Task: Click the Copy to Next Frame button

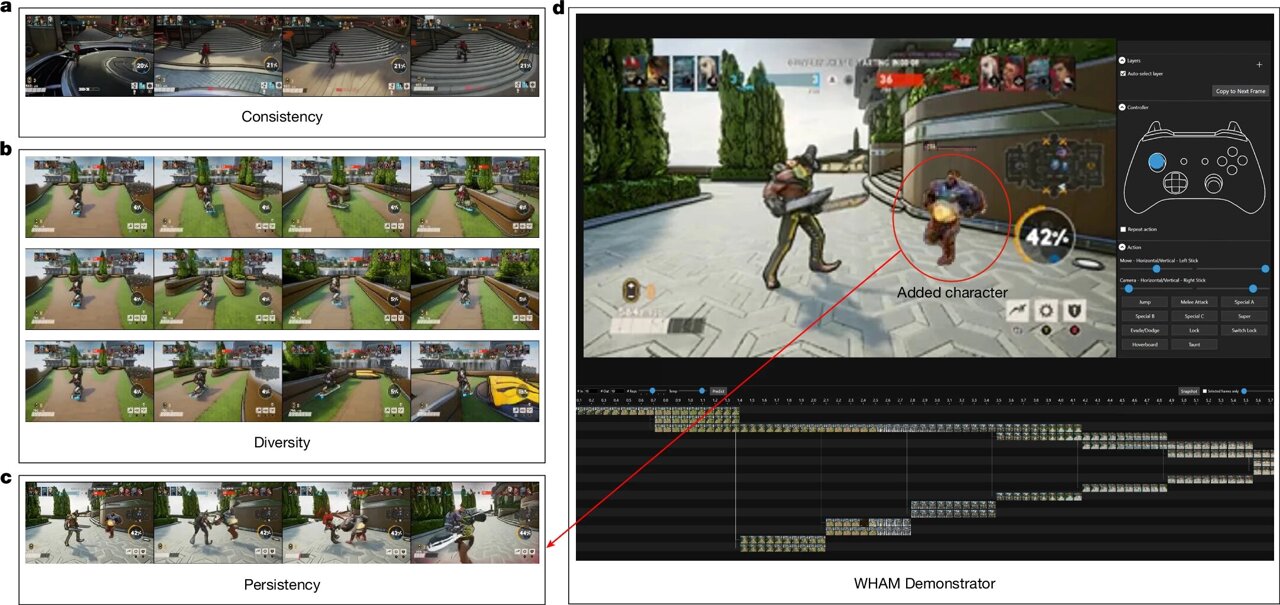Action: click(x=1239, y=92)
